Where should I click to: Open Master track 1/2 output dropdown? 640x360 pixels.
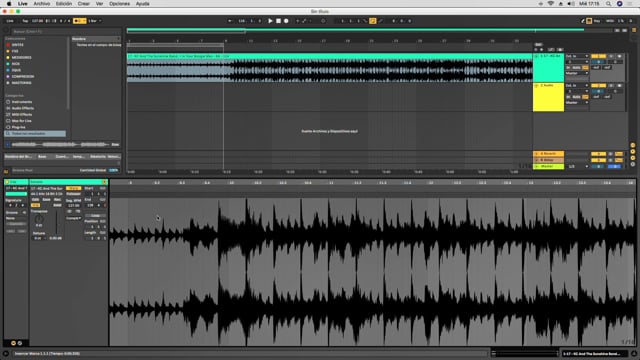point(578,167)
